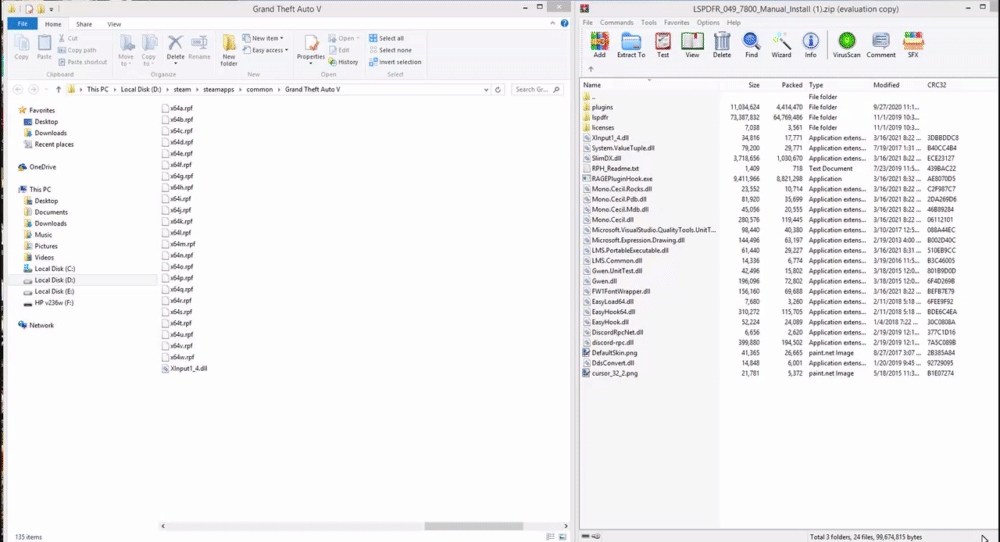Select x64a.rpf in Explorer file list

tap(177, 108)
